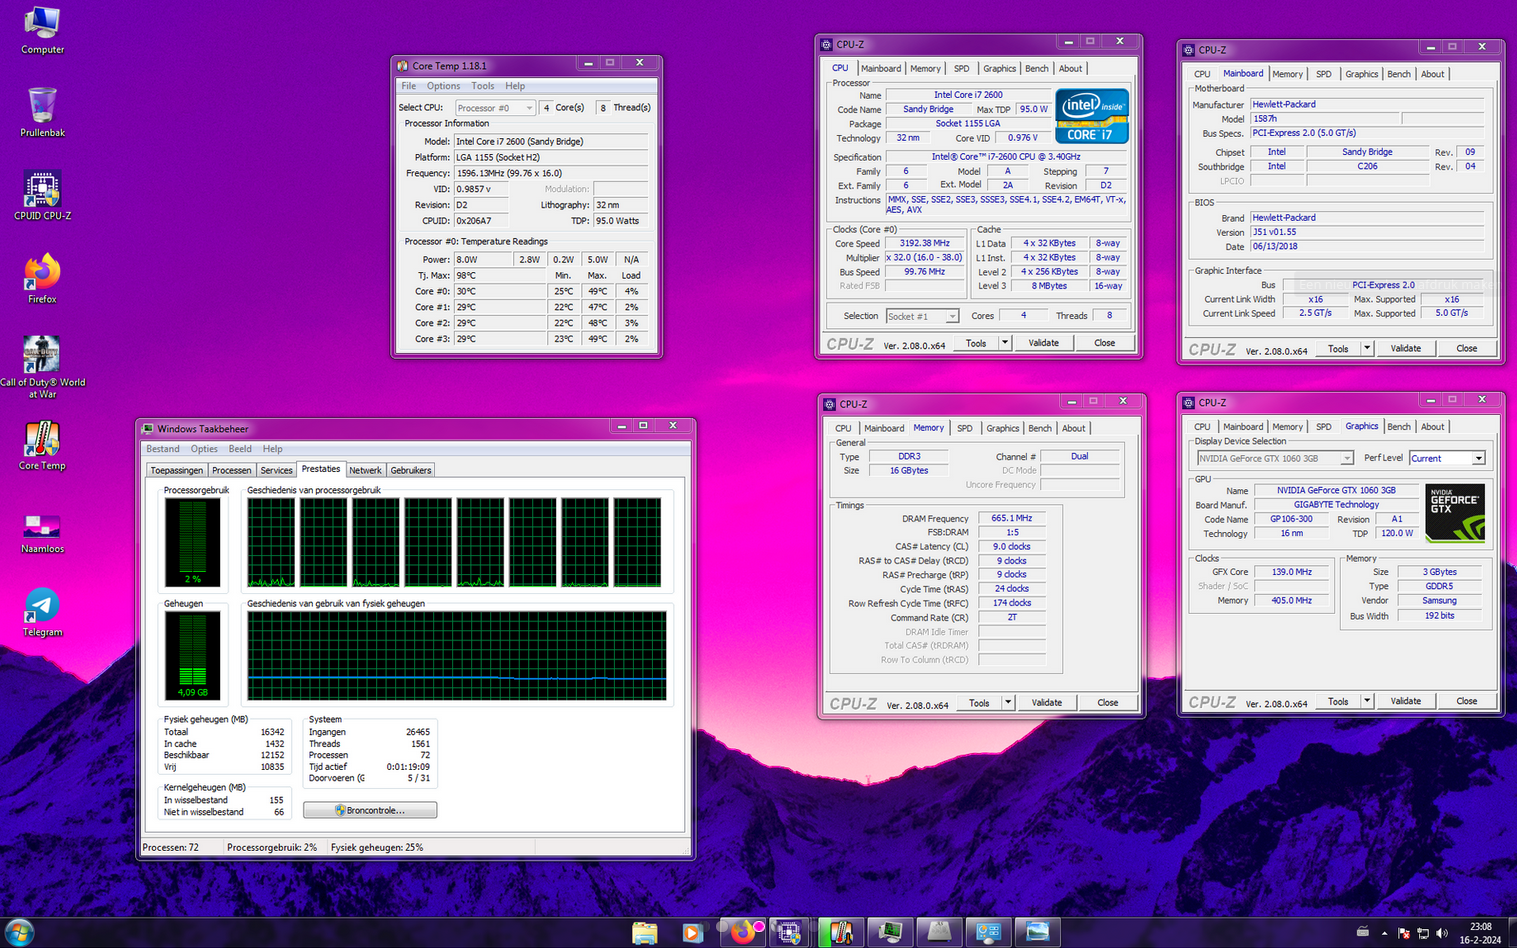The height and width of the screenshot is (948, 1517).
Task: Click the Core Temp Frequency 1596.13MHz field
Action: coord(551,173)
